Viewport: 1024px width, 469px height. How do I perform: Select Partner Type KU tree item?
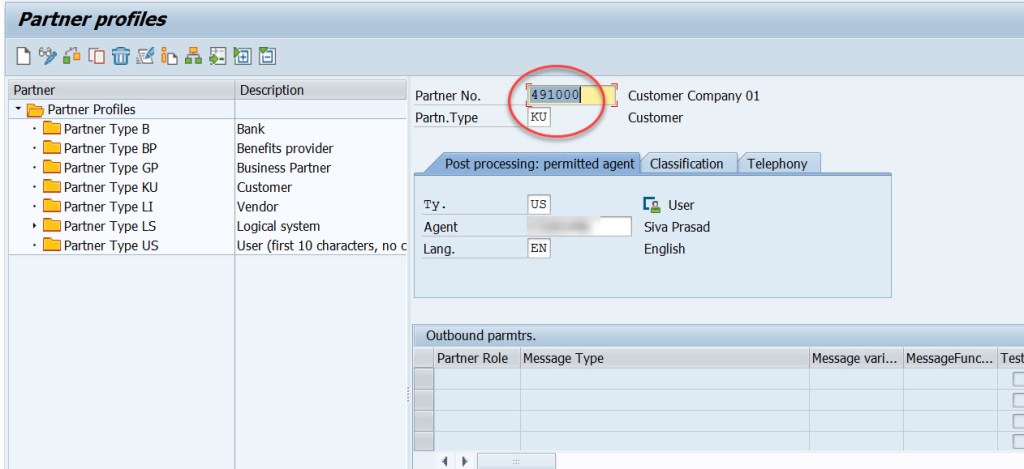(x=111, y=187)
